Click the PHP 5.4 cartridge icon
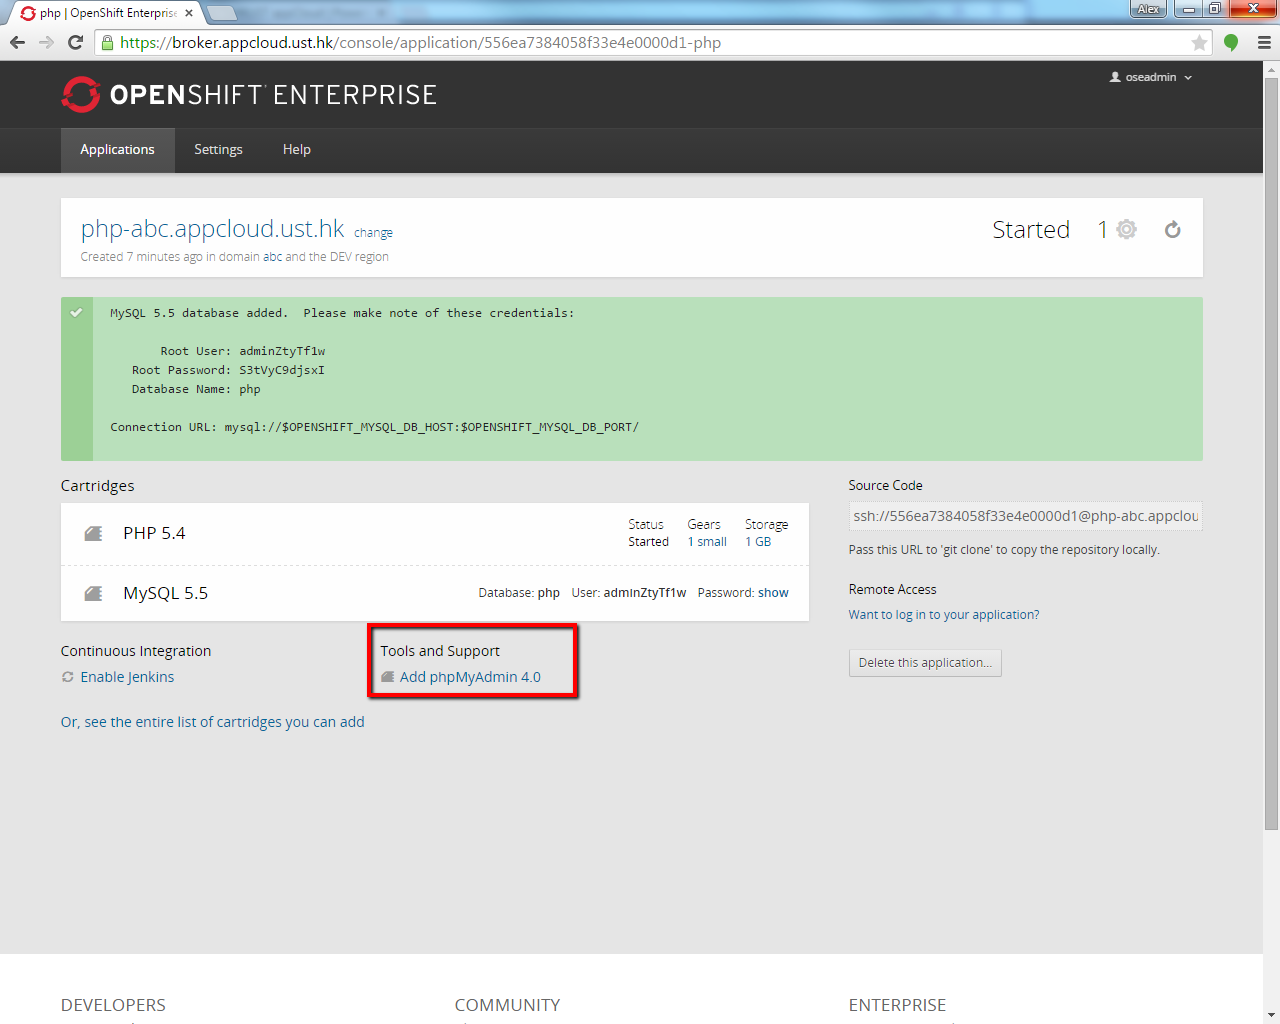The image size is (1280, 1024). [x=94, y=534]
